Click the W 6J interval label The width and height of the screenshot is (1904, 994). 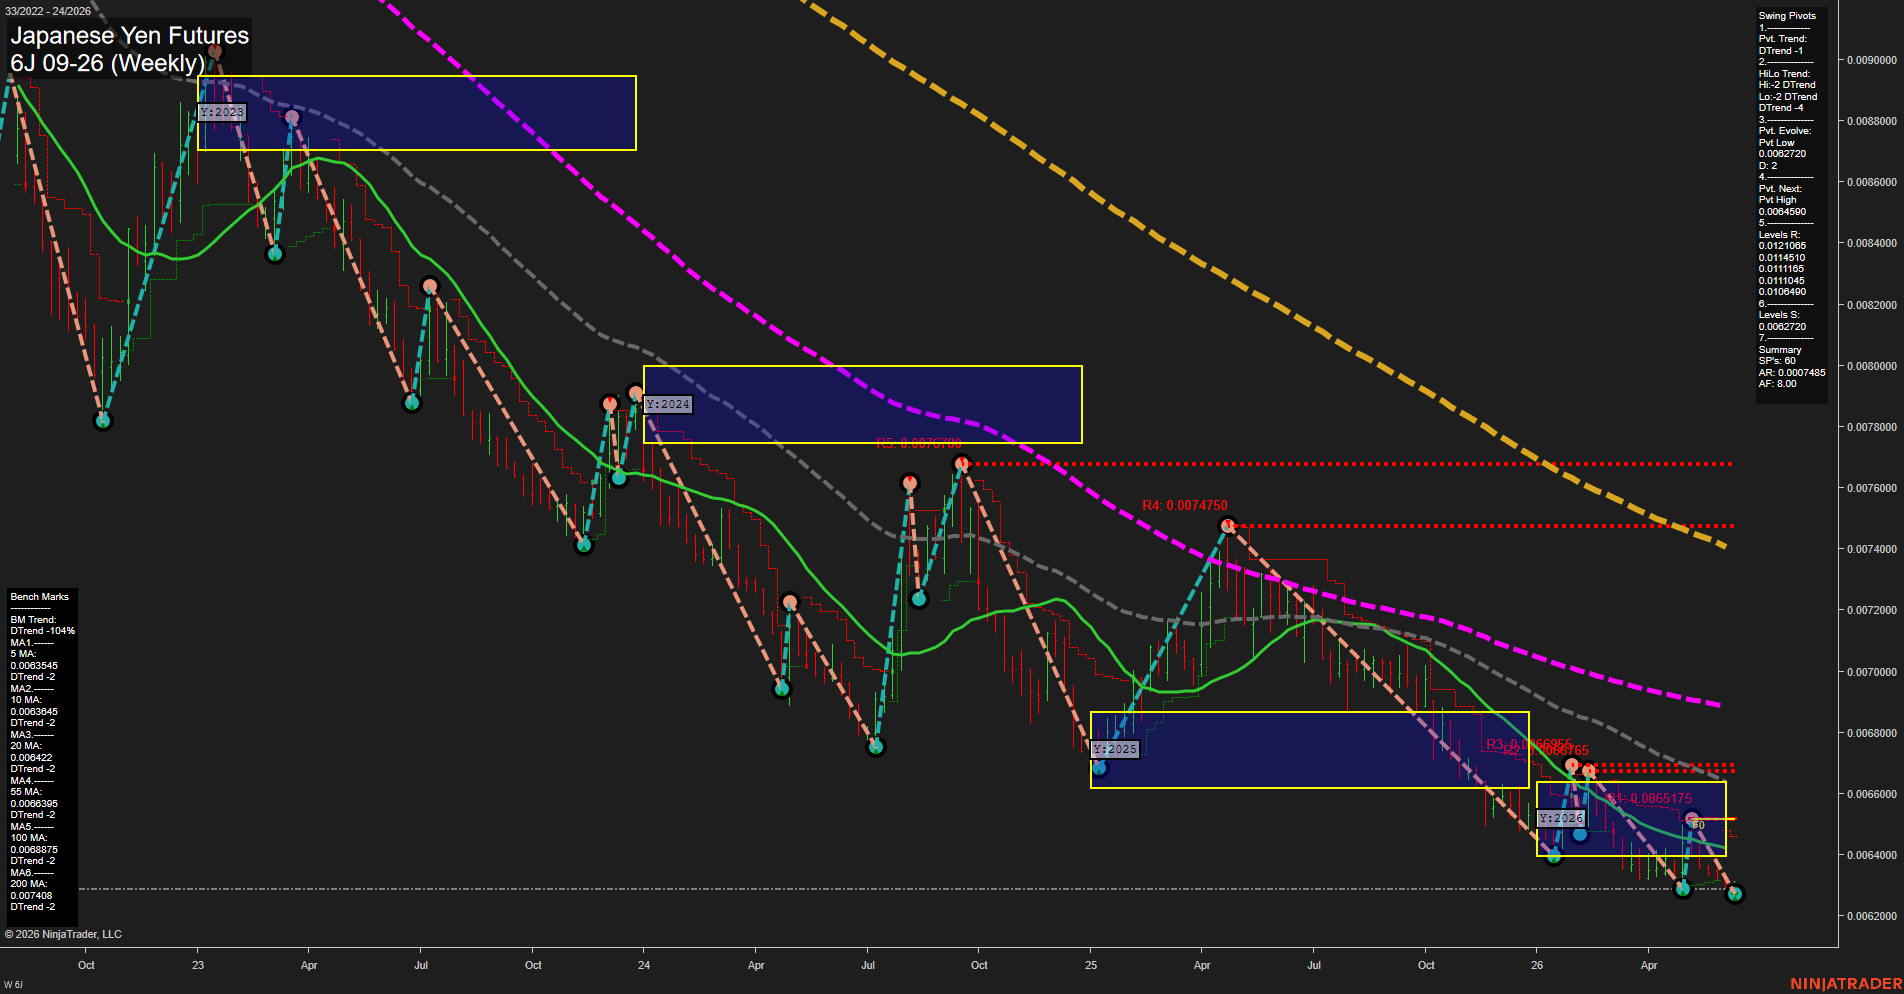coord(13,985)
